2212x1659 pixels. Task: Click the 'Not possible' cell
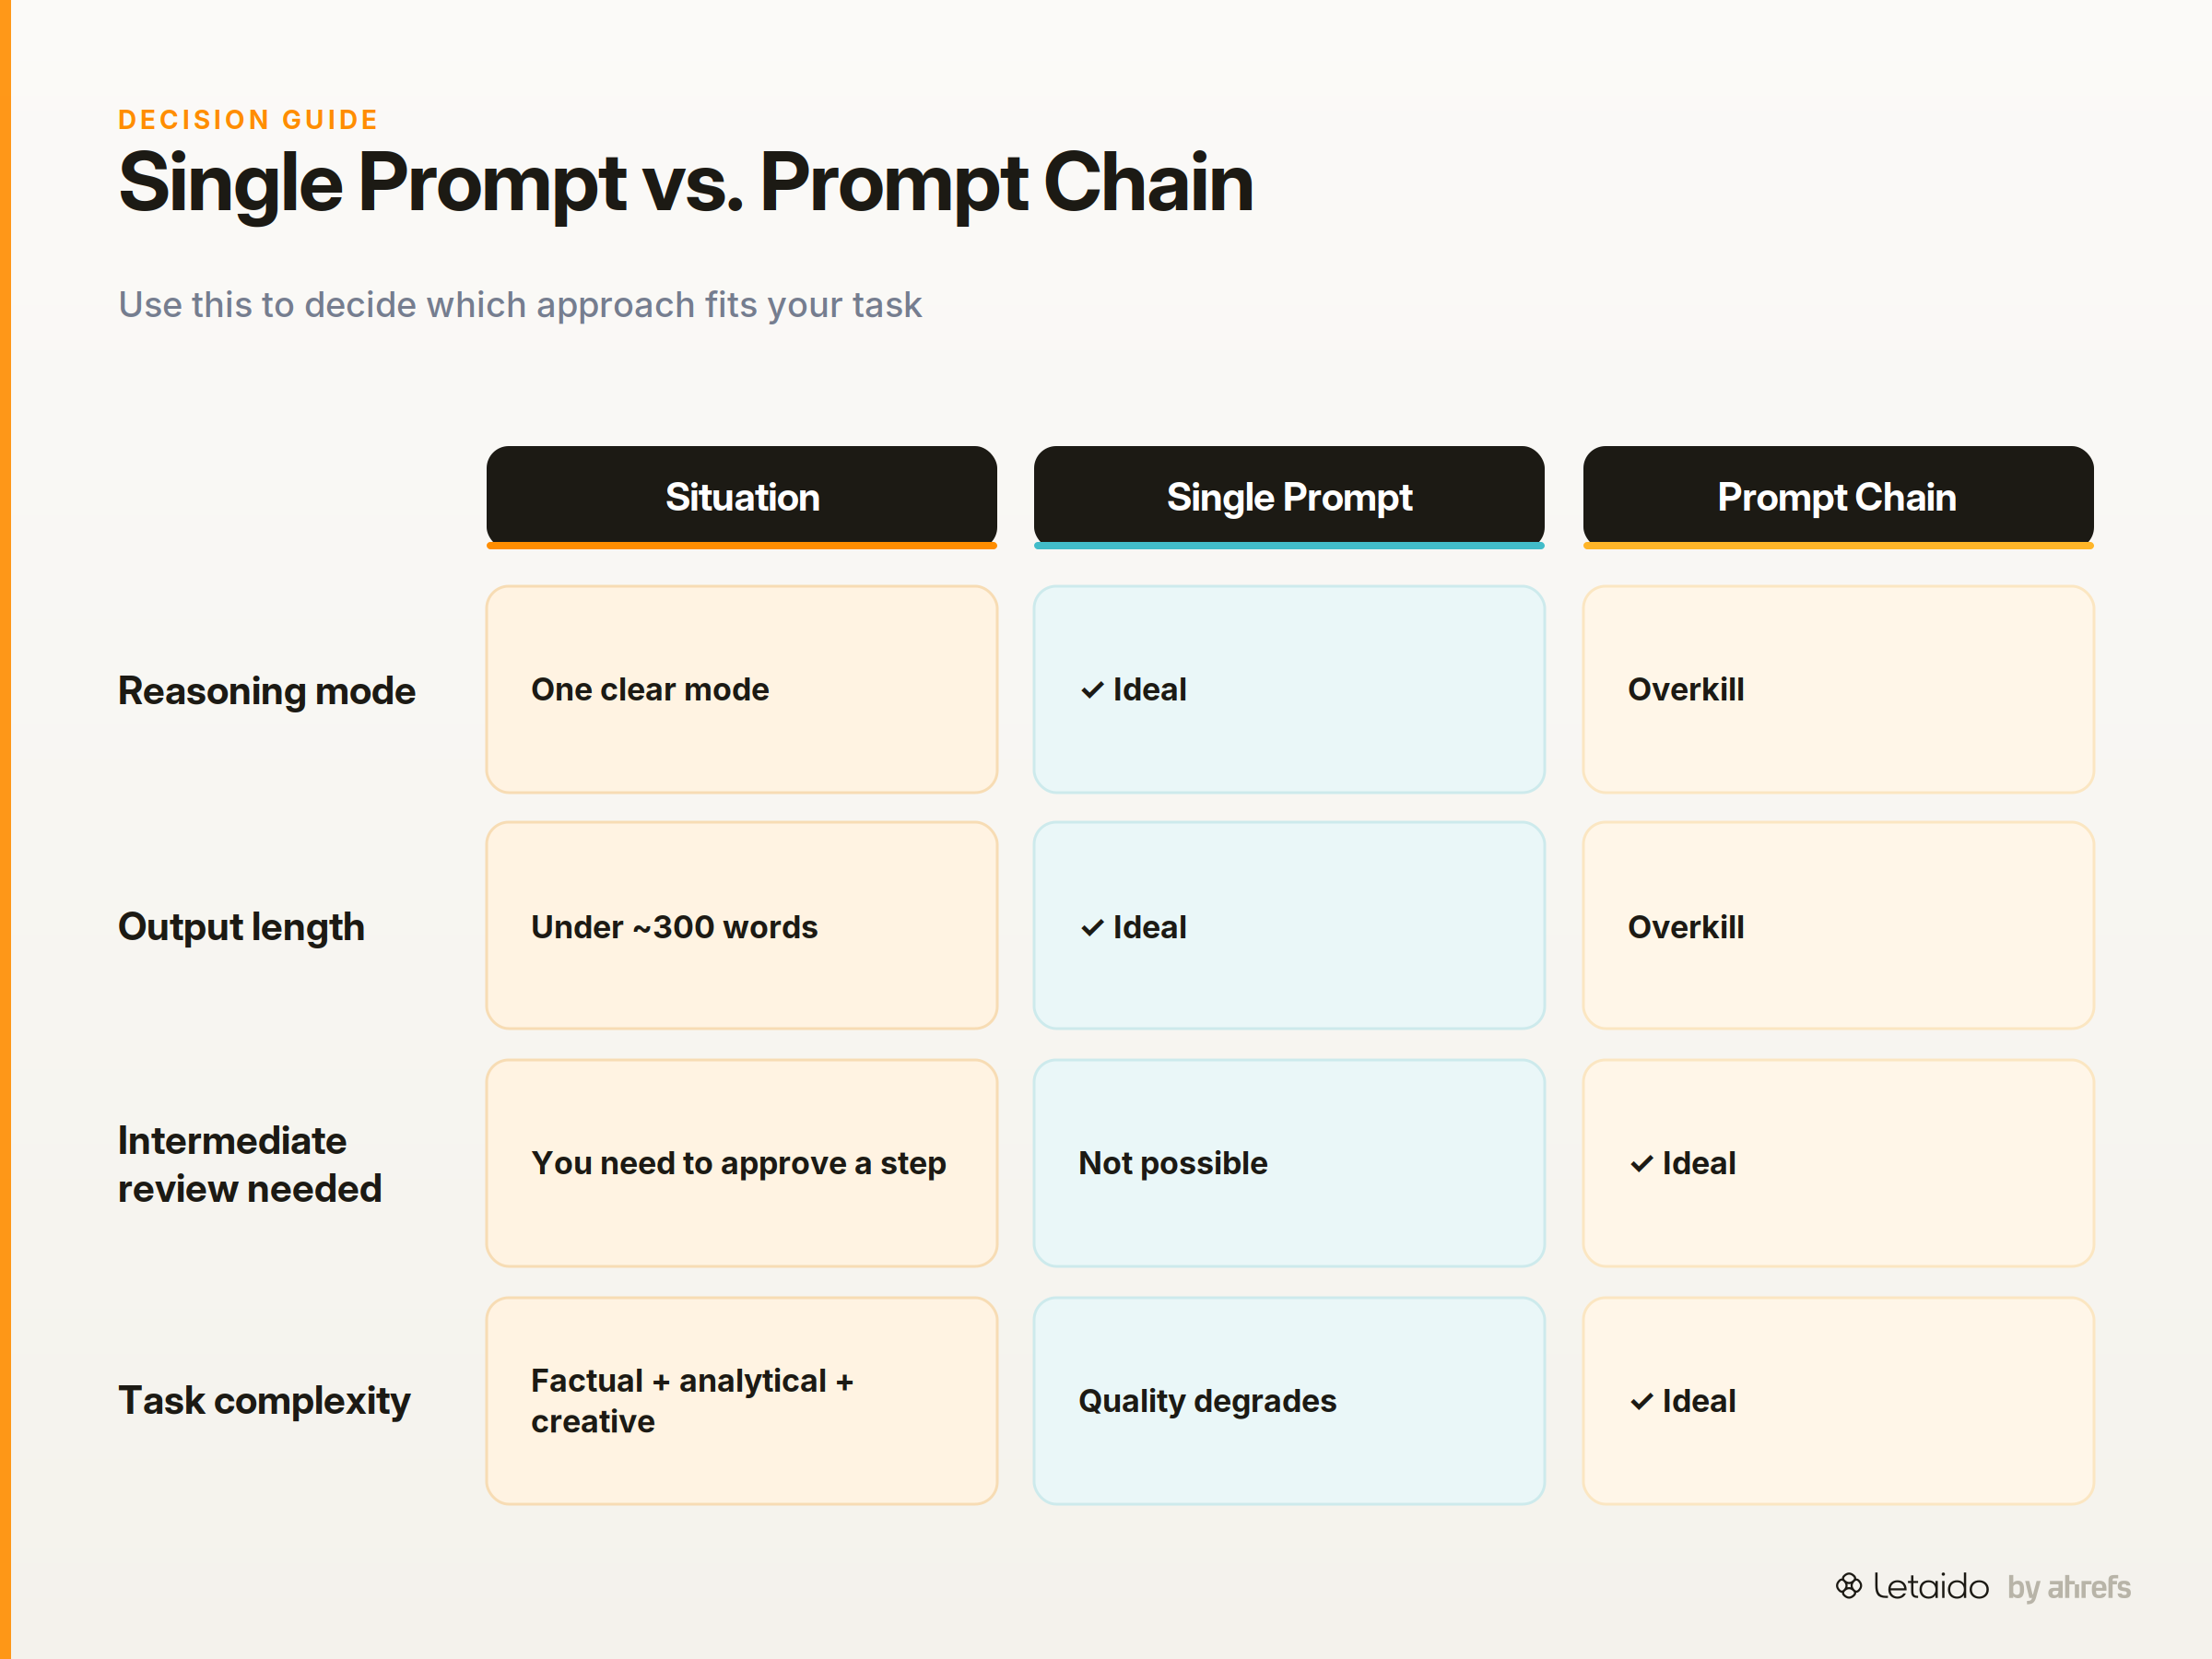[1289, 1163]
